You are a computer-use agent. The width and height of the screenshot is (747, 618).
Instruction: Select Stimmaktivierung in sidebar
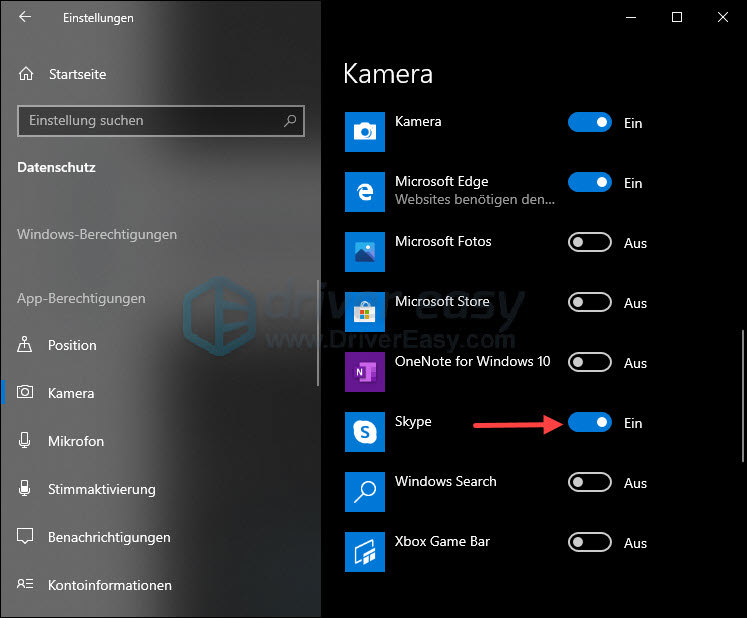point(101,489)
